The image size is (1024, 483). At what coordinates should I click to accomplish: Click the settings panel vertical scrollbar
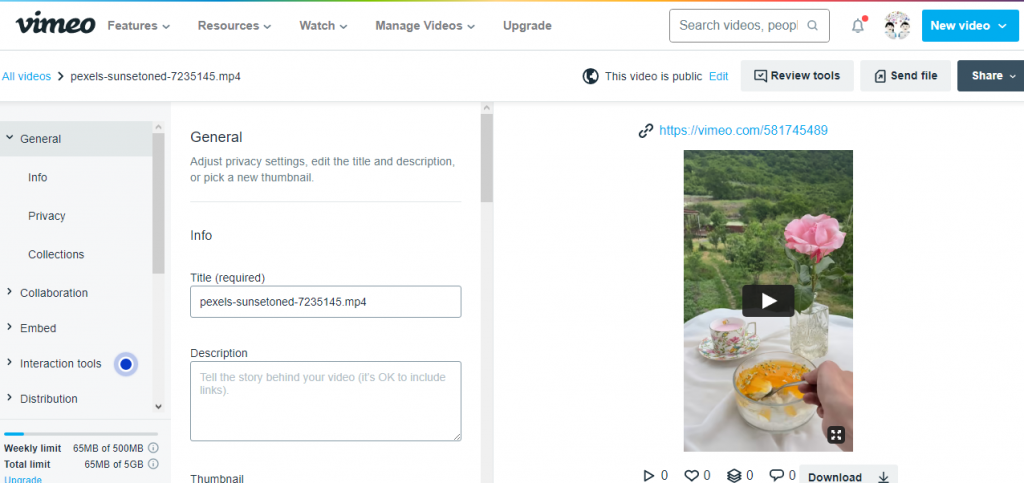(x=487, y=157)
